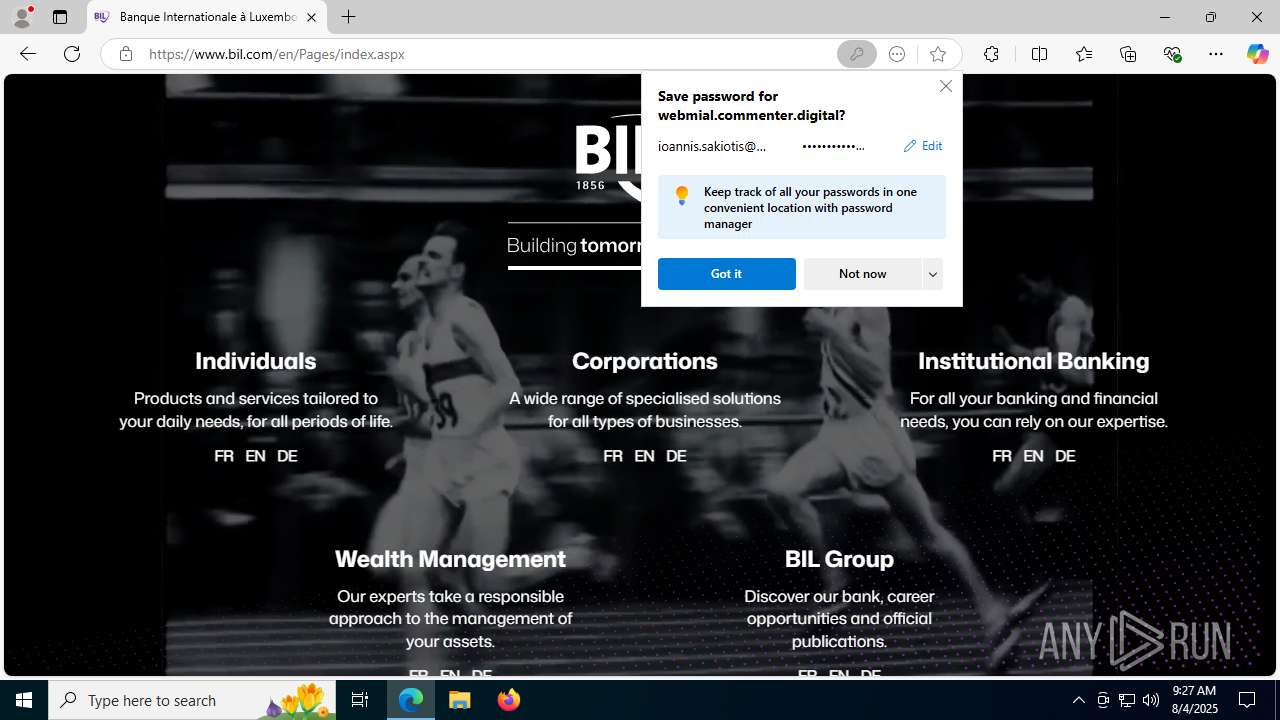This screenshot has width=1280, height=720.
Task: Go back to the previous page
Action: [28, 54]
